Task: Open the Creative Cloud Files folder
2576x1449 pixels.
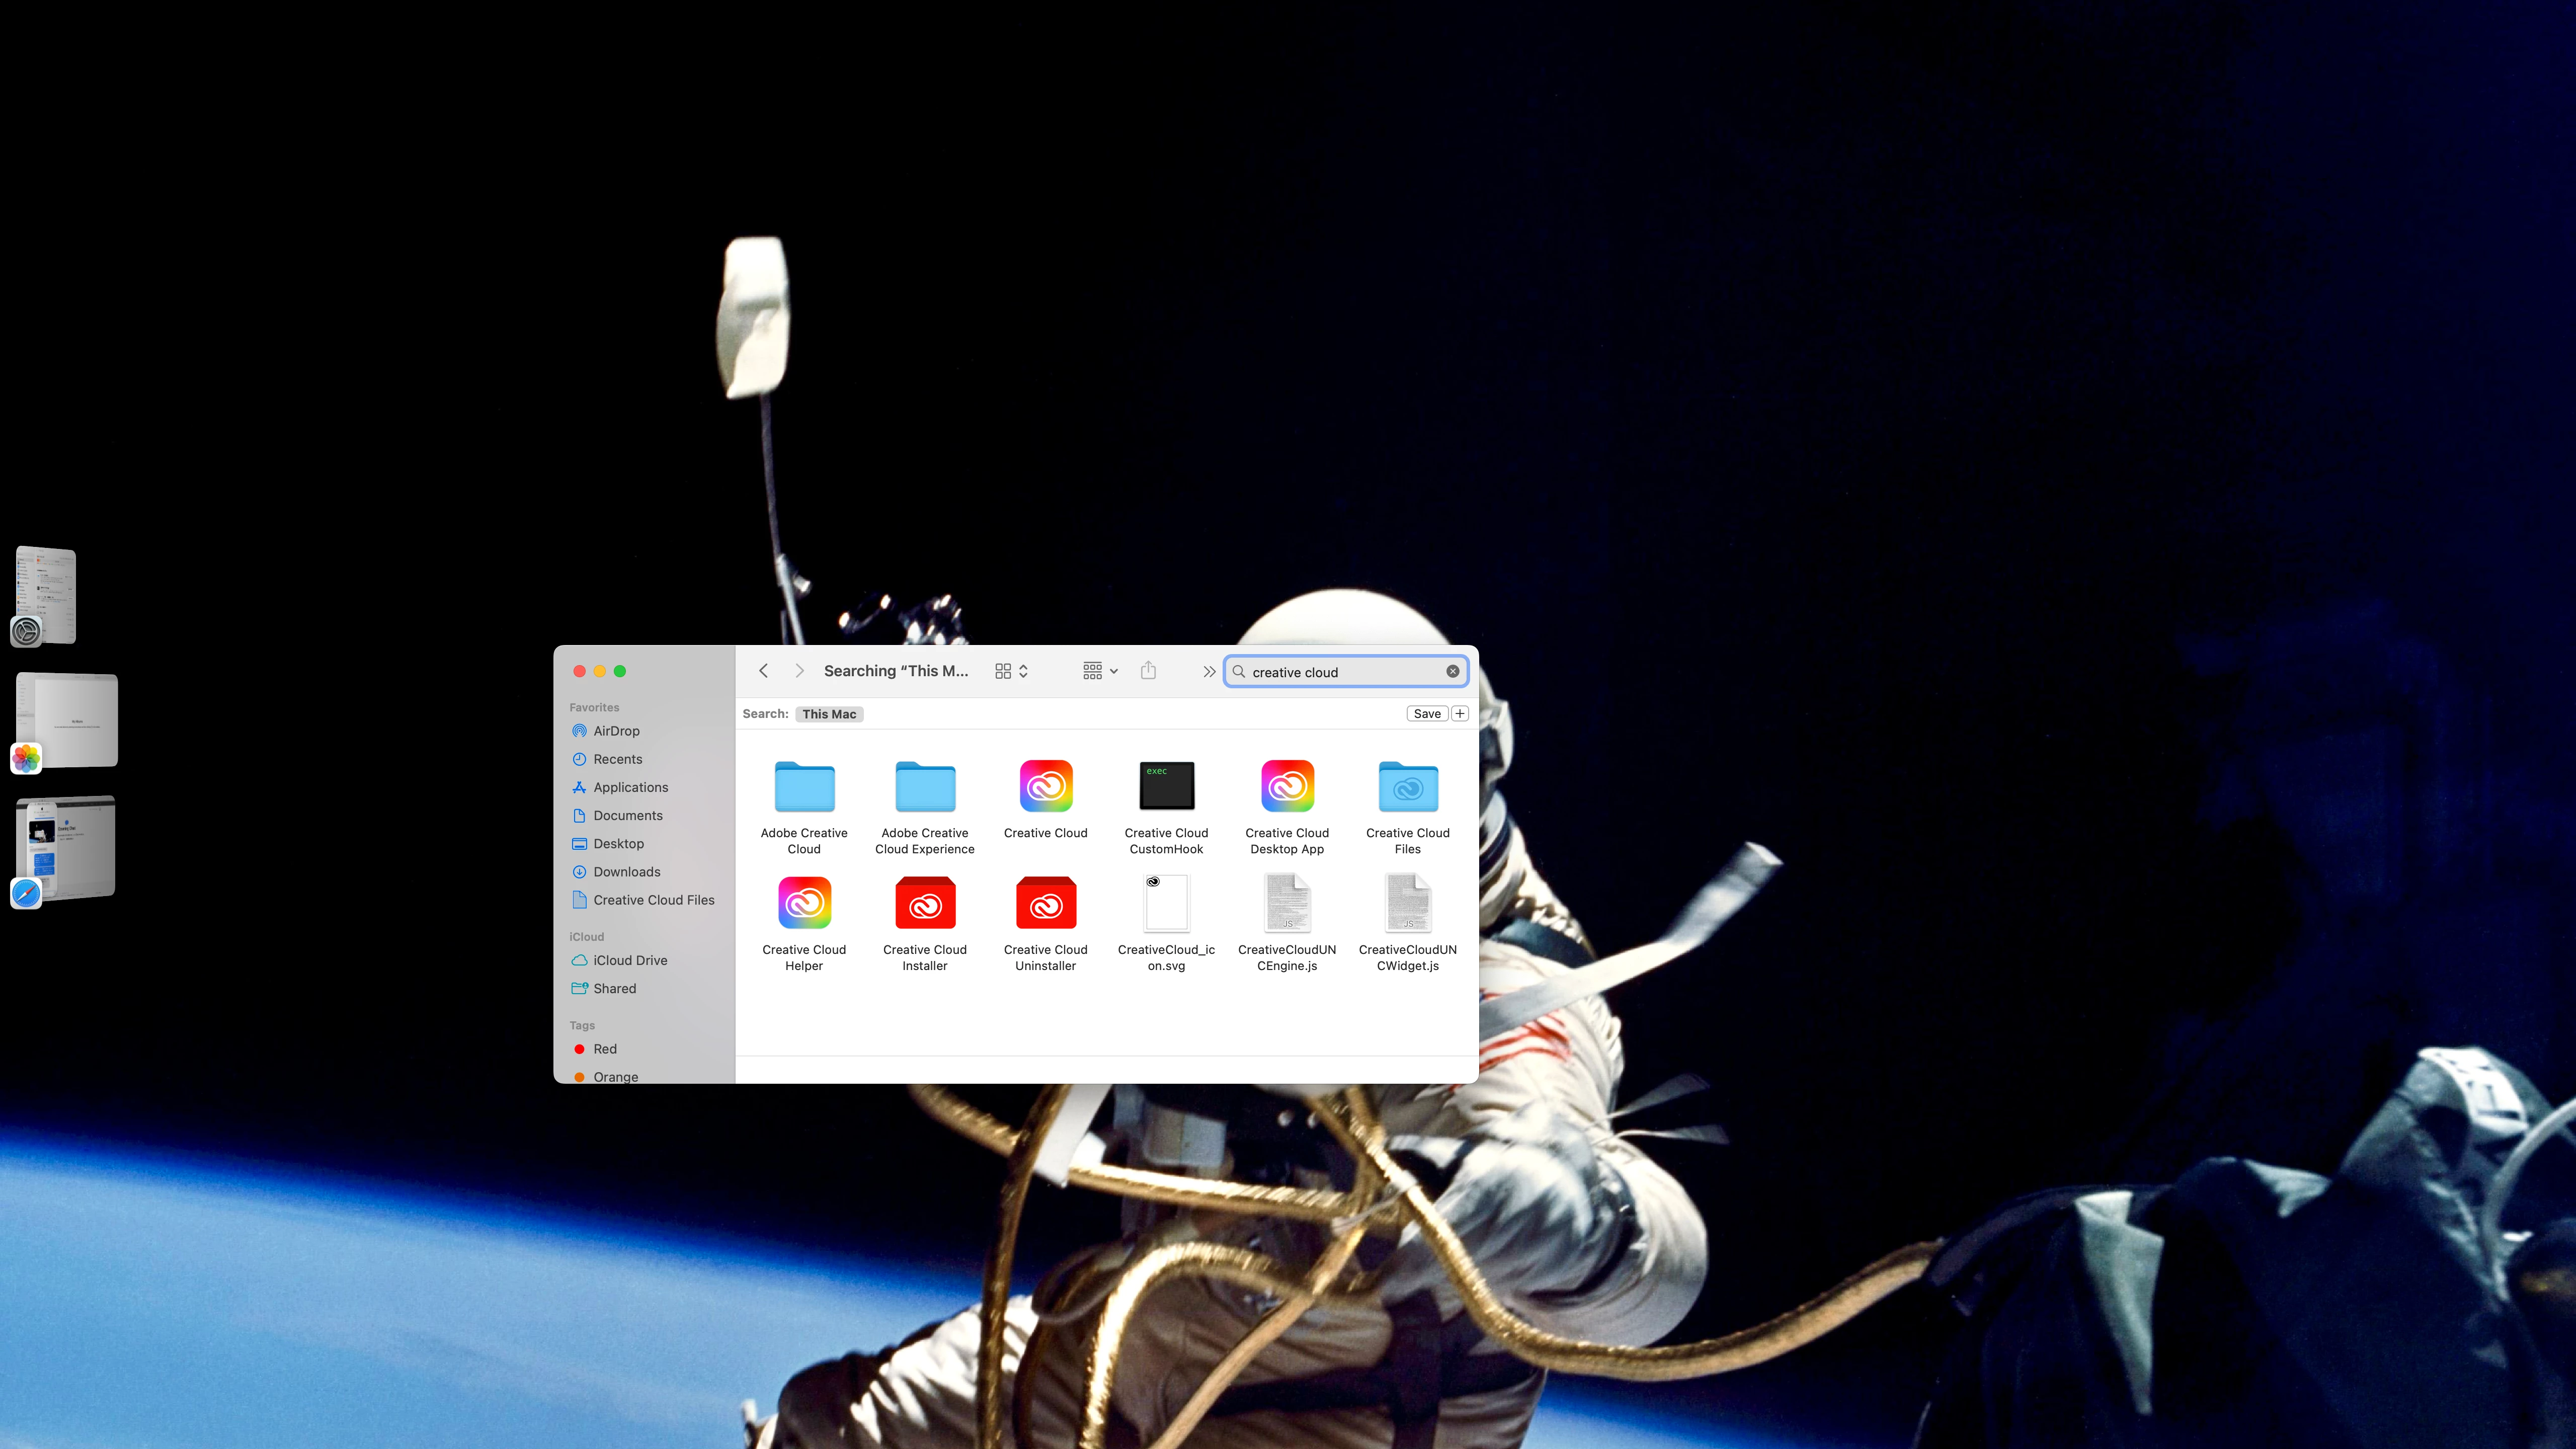Action: (1407, 787)
